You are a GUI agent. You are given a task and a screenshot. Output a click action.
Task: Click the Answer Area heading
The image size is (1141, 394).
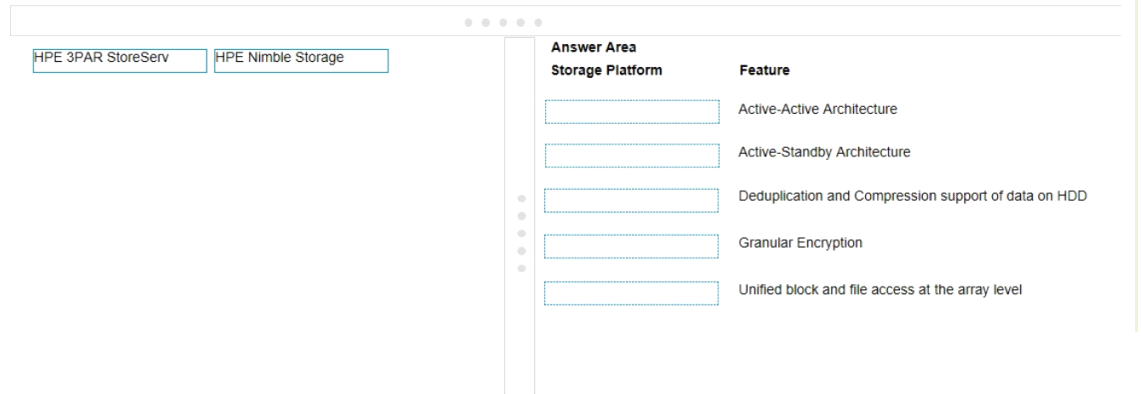click(594, 47)
